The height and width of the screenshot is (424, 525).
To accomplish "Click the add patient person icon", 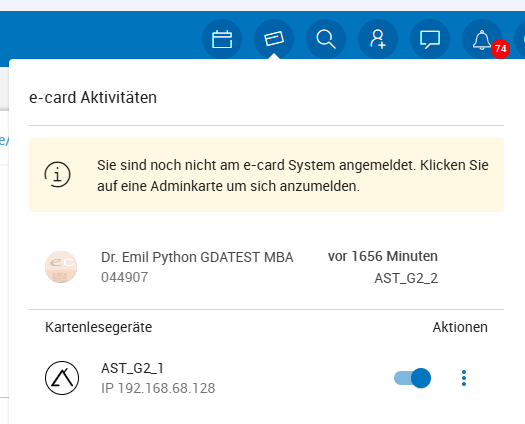I will [x=378, y=39].
